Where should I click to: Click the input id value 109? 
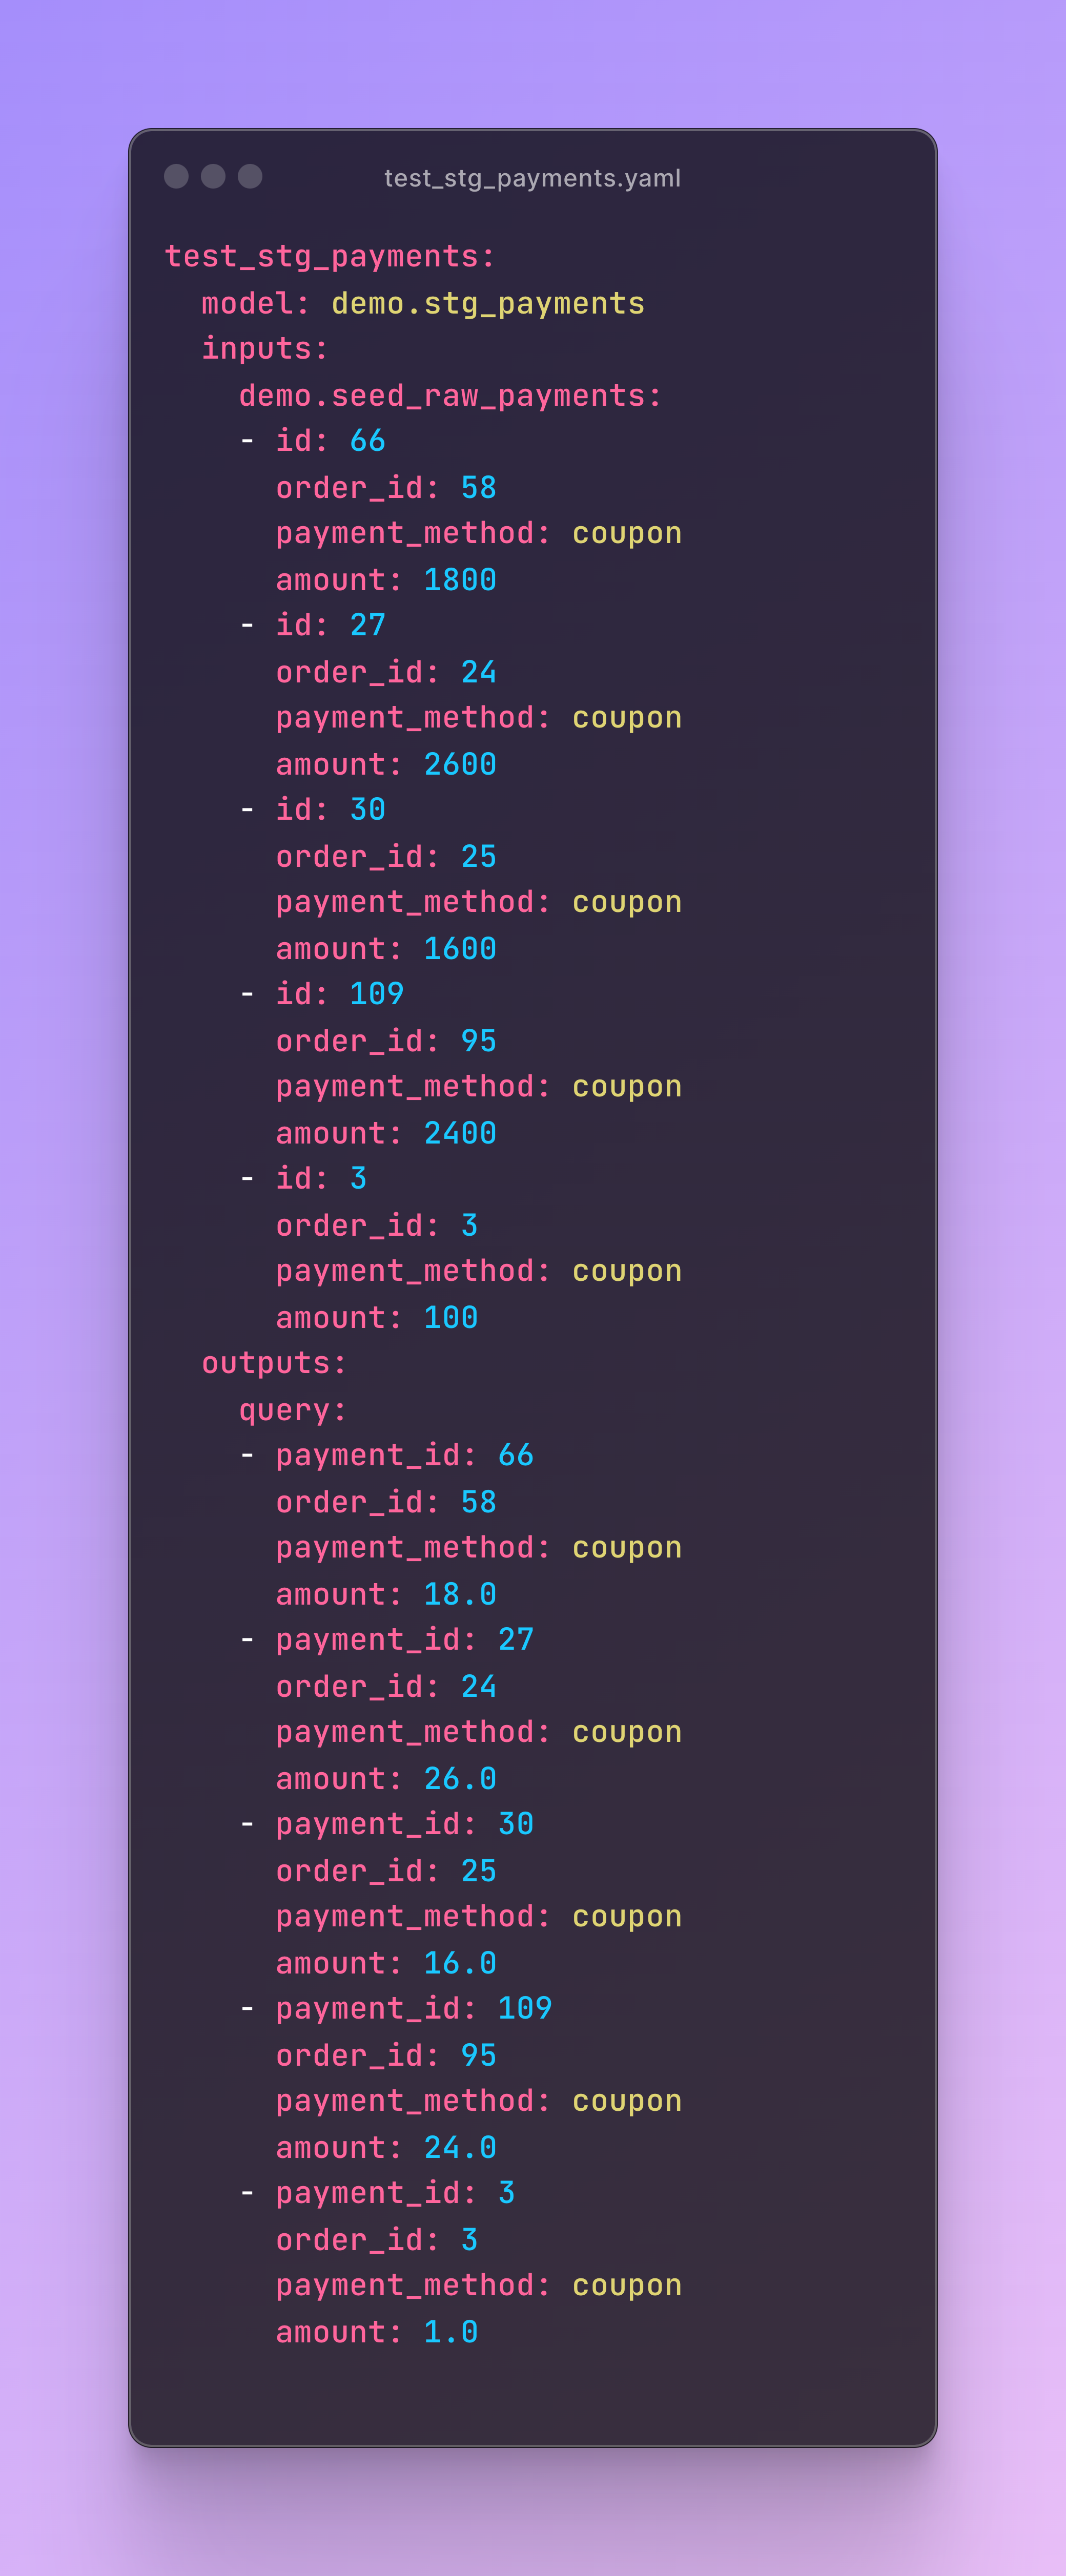coord(377,994)
